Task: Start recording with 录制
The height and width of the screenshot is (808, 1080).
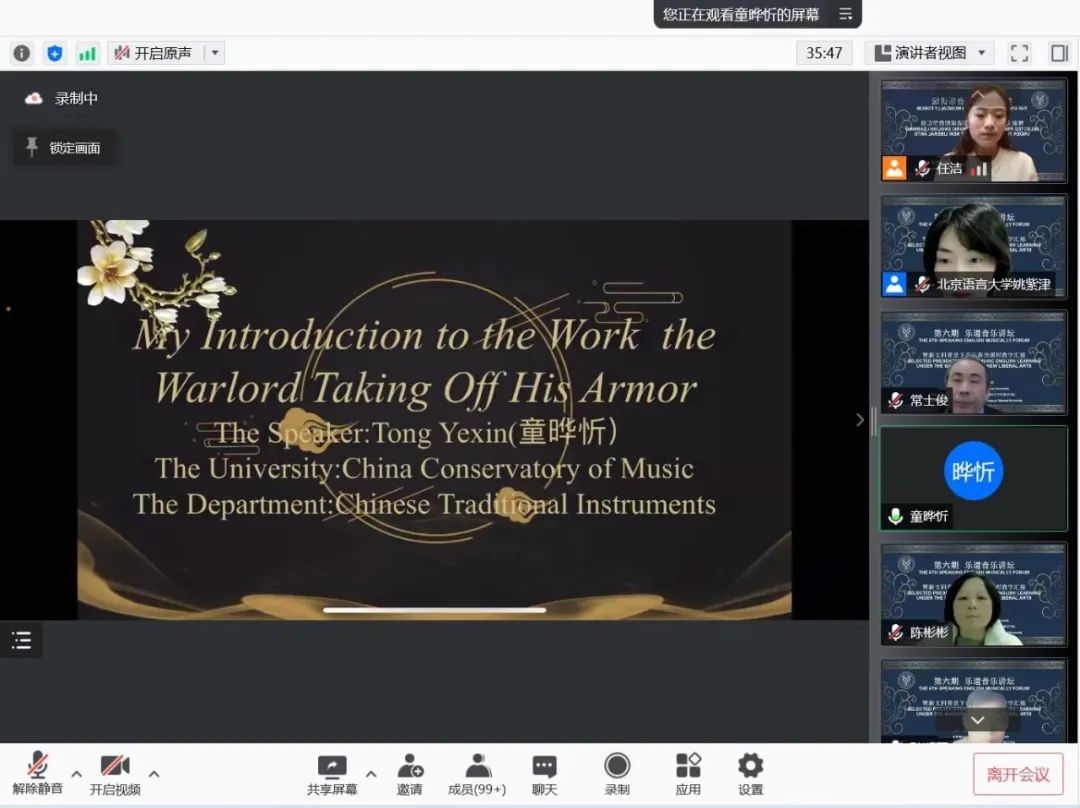Action: [x=617, y=774]
